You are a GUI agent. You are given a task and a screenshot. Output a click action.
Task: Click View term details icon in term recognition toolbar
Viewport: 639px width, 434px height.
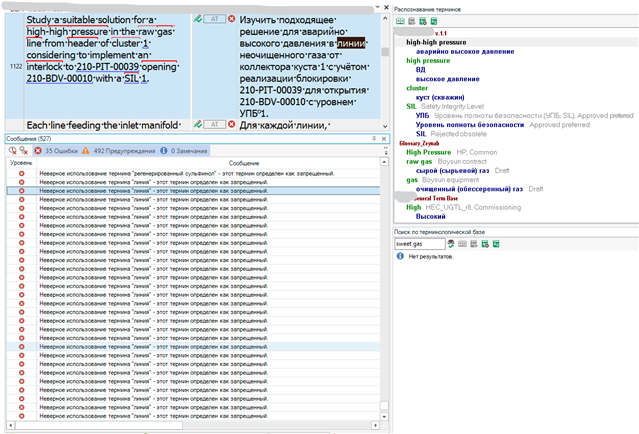click(x=400, y=21)
